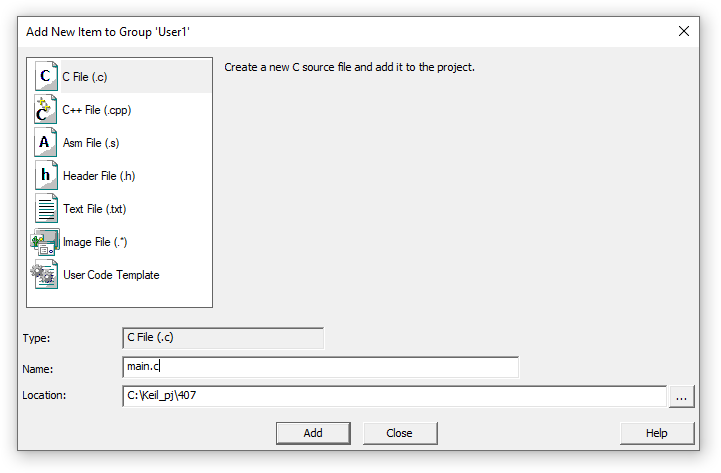This screenshot has height=473, width=721.
Task: Click the Location path field
Action: (x=395, y=396)
